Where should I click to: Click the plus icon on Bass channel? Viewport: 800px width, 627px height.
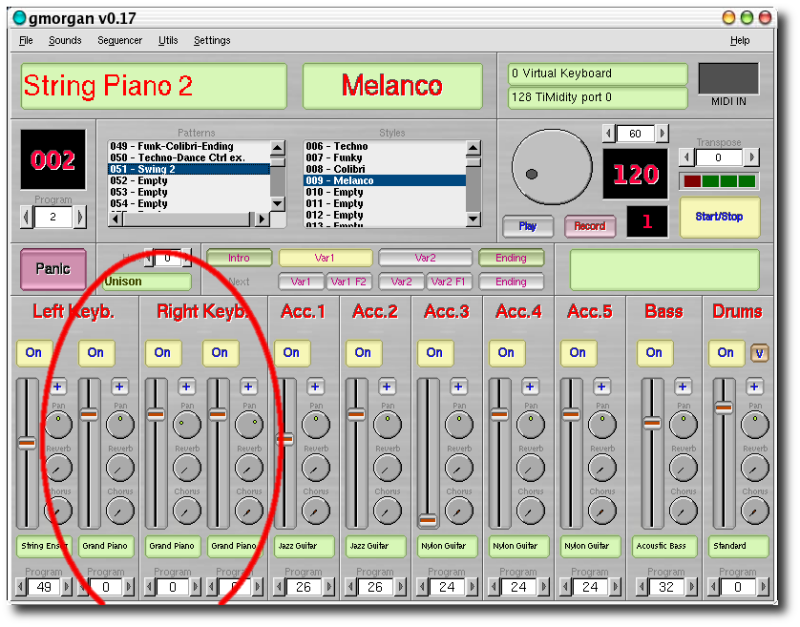tap(683, 387)
